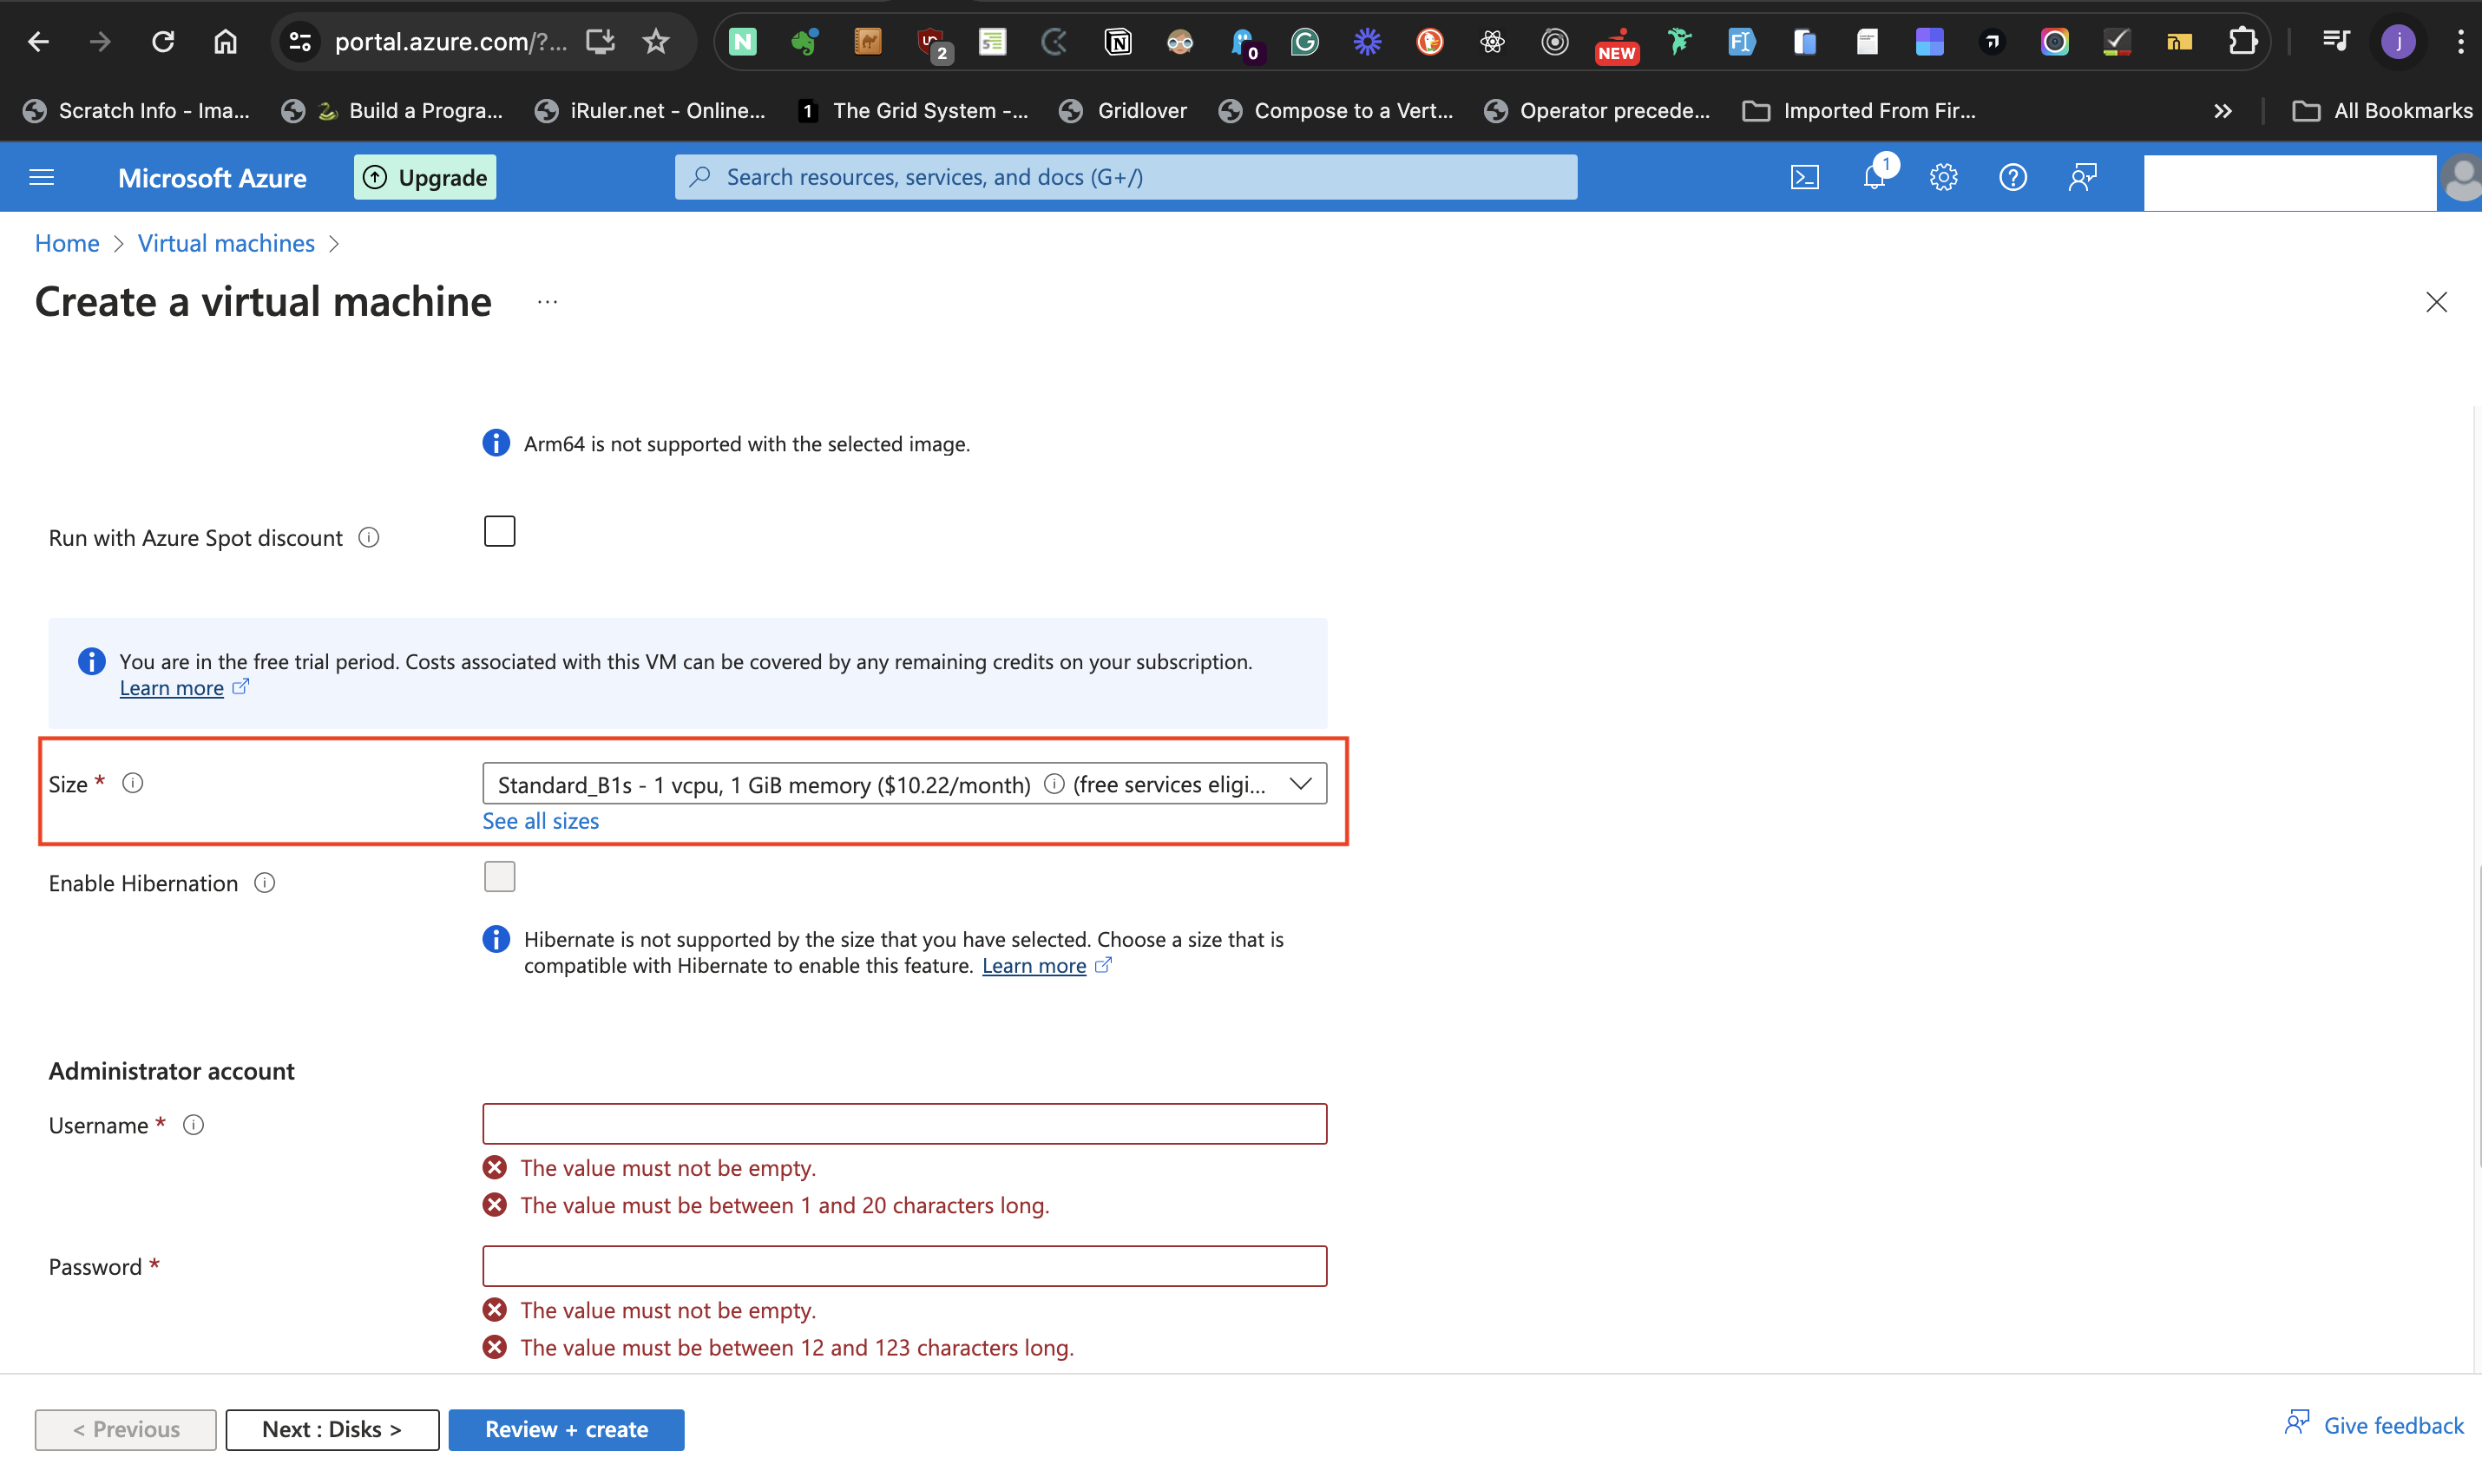Open the Help question mark icon
This screenshot has height=1484, width=2482.
point(2012,177)
